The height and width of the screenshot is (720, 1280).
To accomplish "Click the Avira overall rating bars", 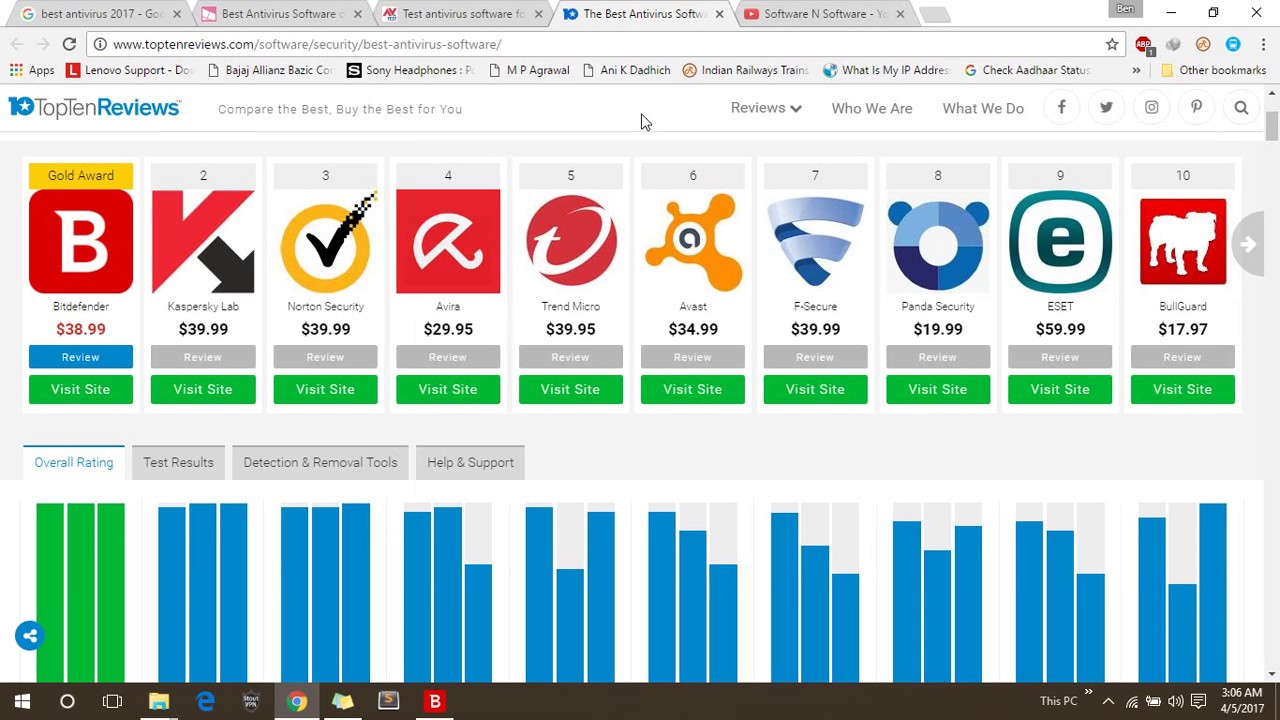I will (448, 592).
